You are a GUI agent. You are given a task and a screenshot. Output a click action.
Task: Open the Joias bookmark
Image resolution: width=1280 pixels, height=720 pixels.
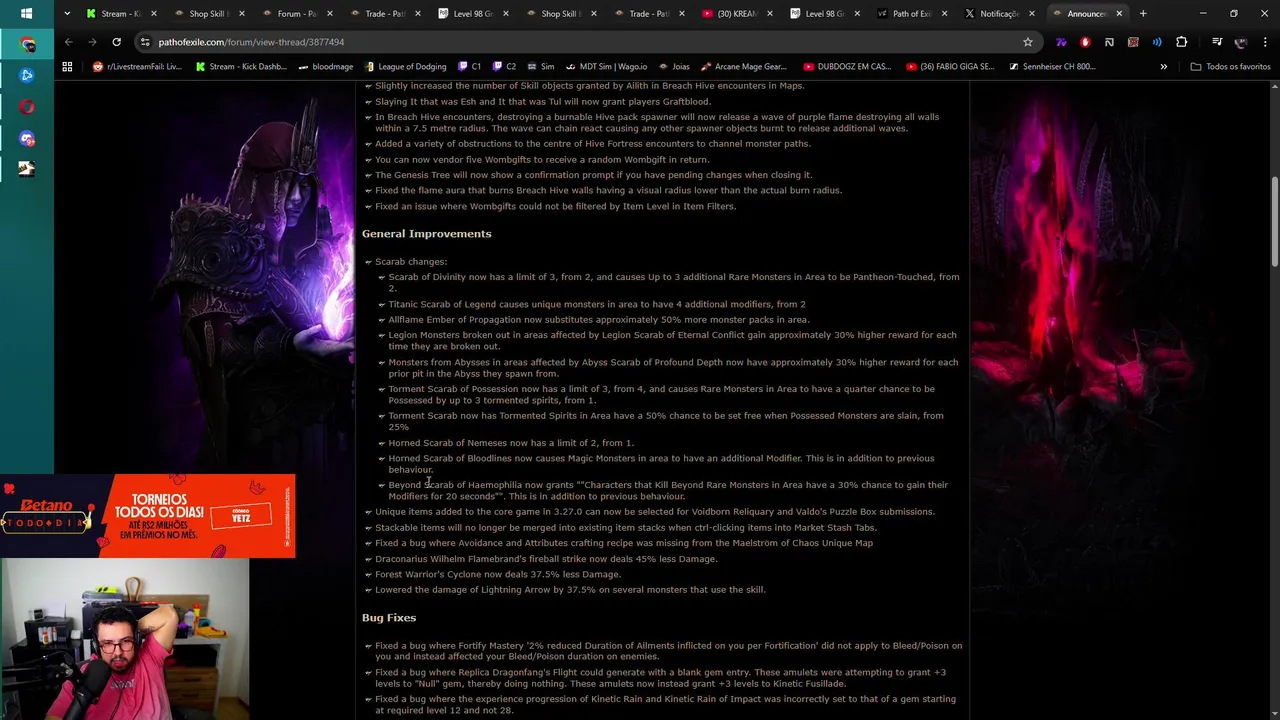pos(674,66)
